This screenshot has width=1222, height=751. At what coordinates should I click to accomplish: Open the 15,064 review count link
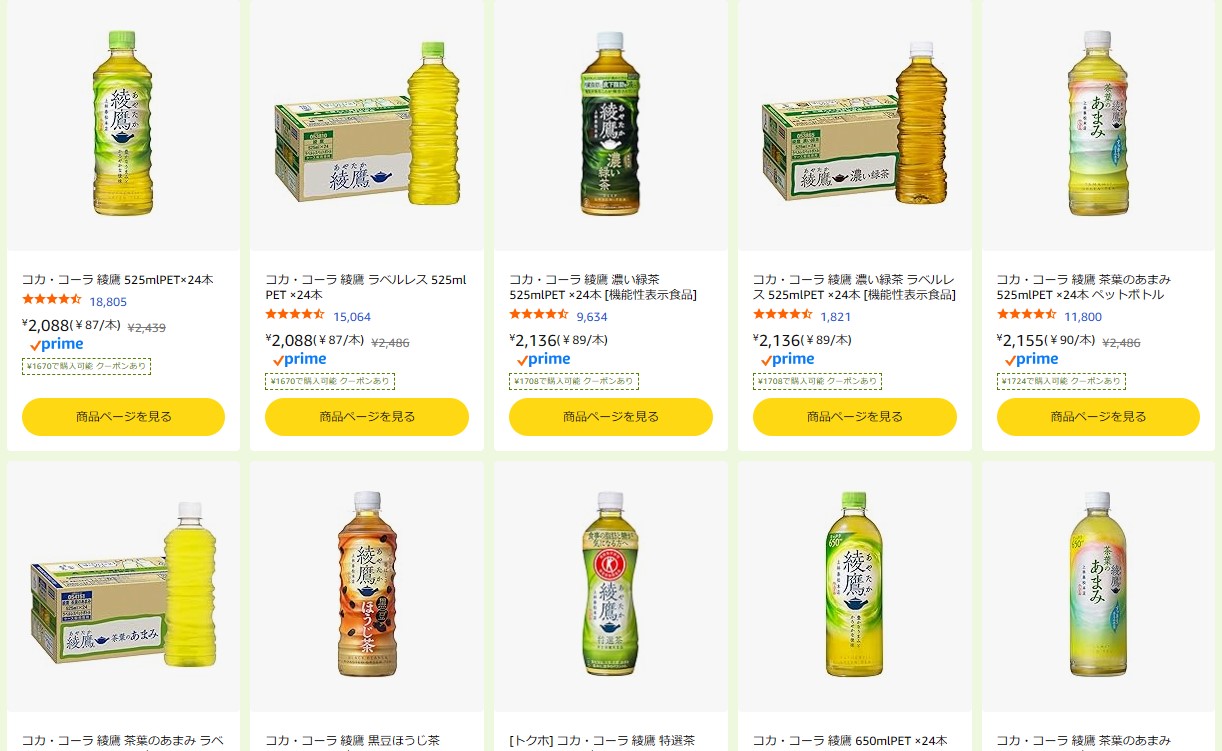click(x=352, y=316)
